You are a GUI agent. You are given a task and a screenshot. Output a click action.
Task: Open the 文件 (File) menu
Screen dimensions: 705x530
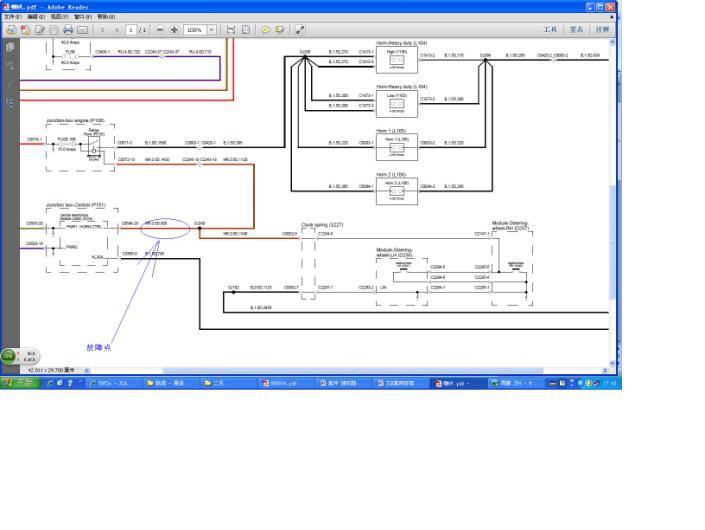click(x=12, y=17)
